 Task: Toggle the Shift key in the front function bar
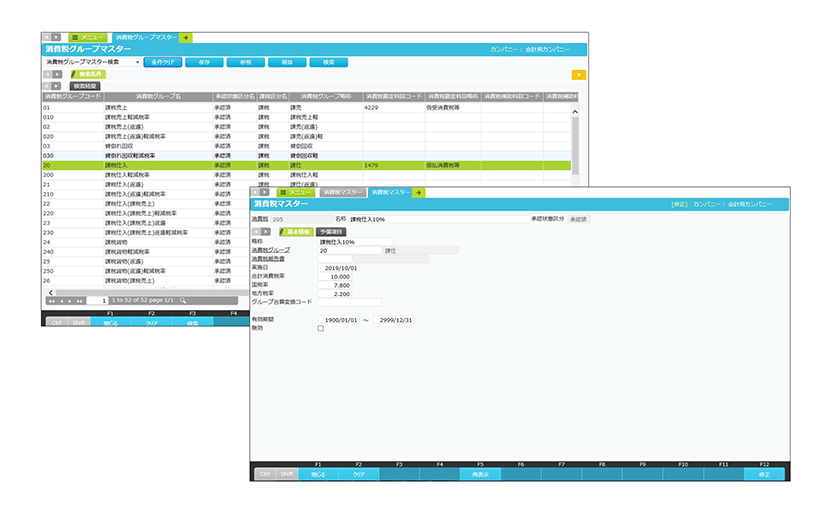pyautogui.click(x=286, y=474)
